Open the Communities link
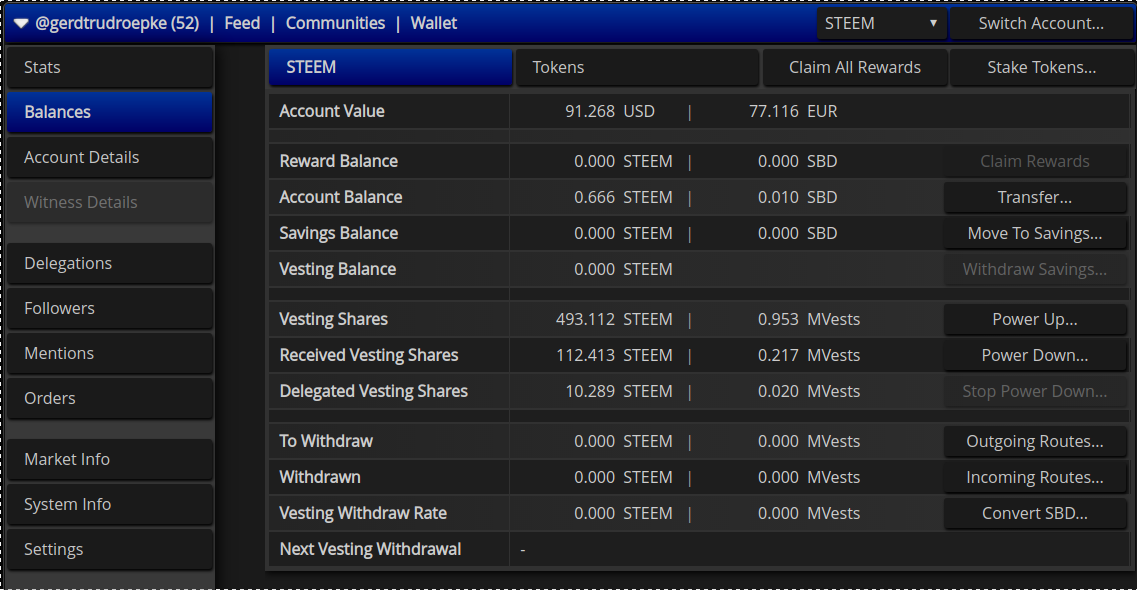 pyautogui.click(x=335, y=23)
